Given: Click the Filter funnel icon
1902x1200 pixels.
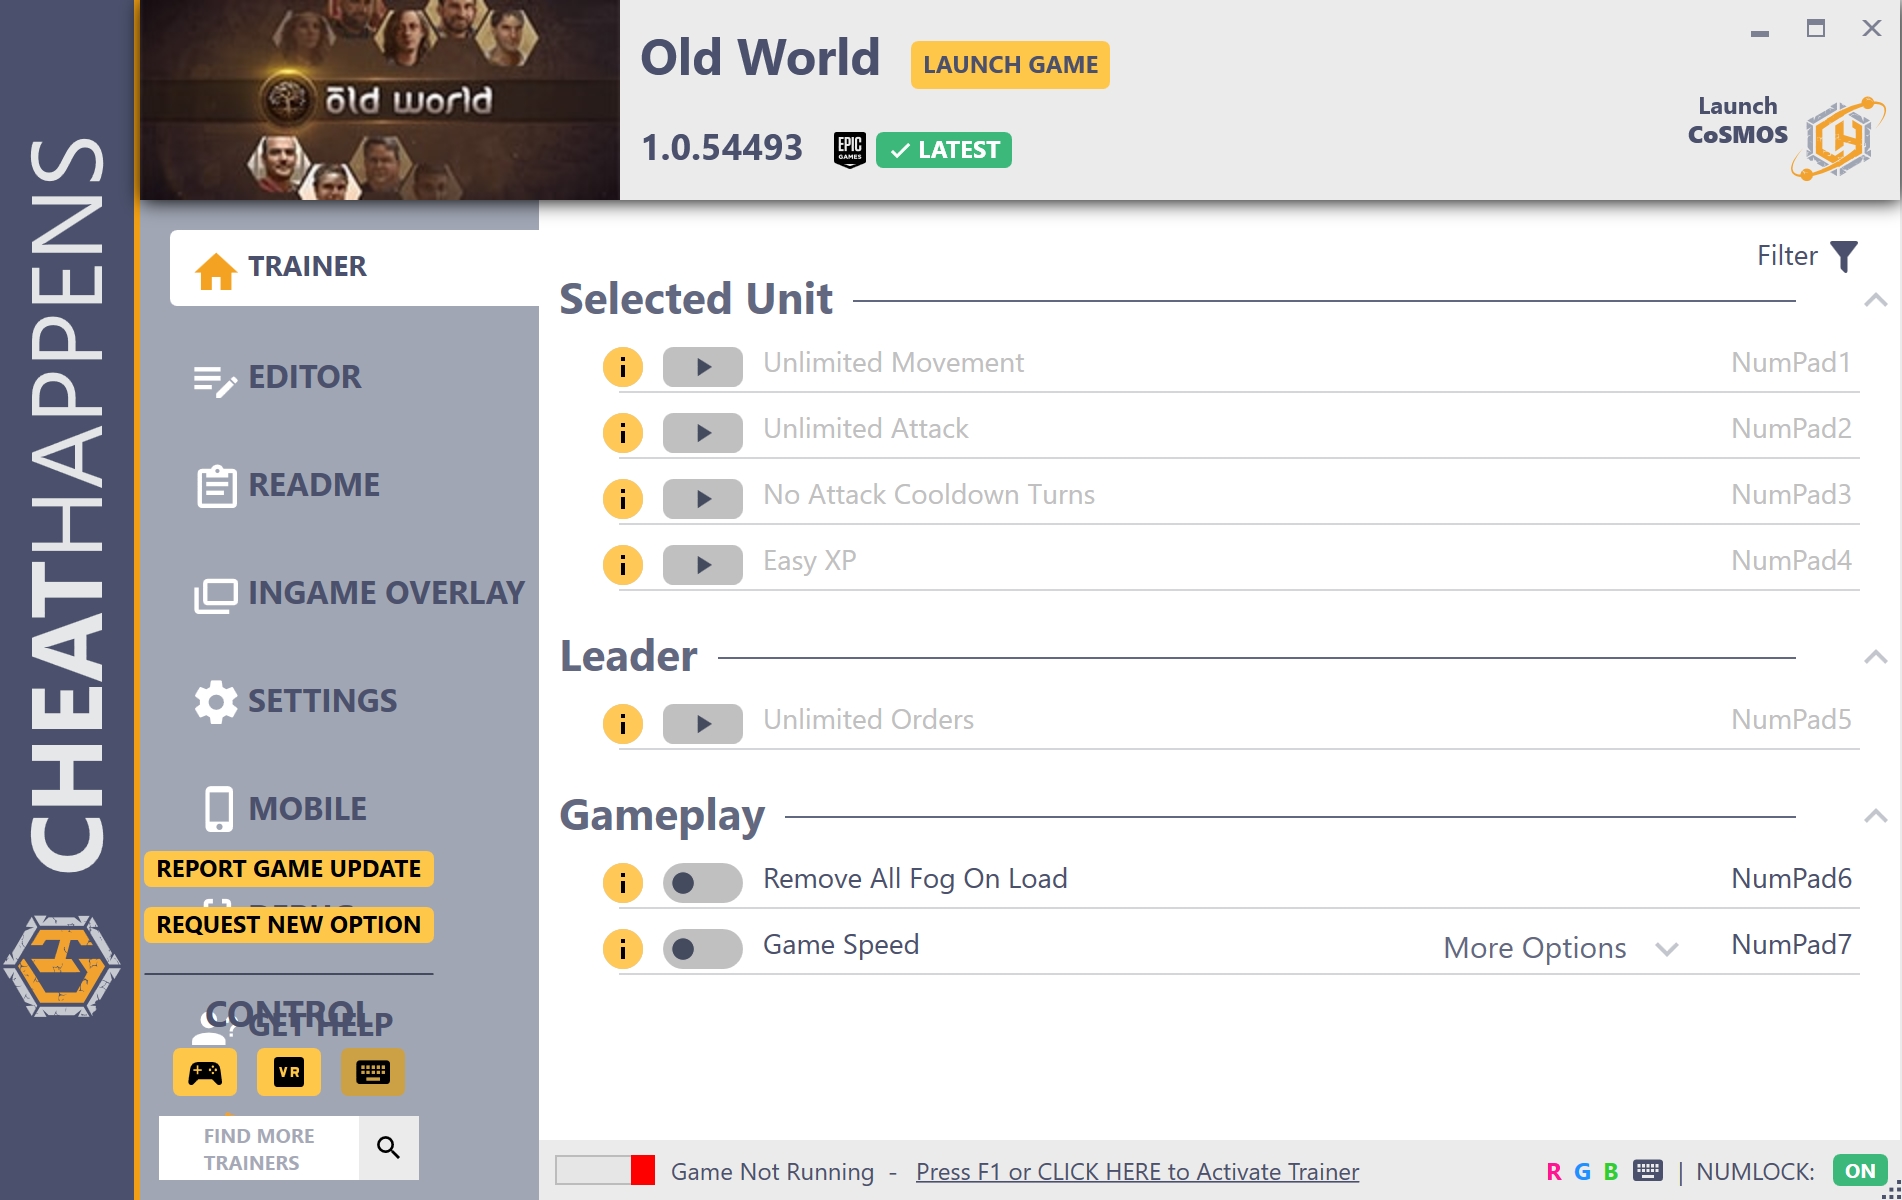Looking at the screenshot, I should coord(1844,257).
